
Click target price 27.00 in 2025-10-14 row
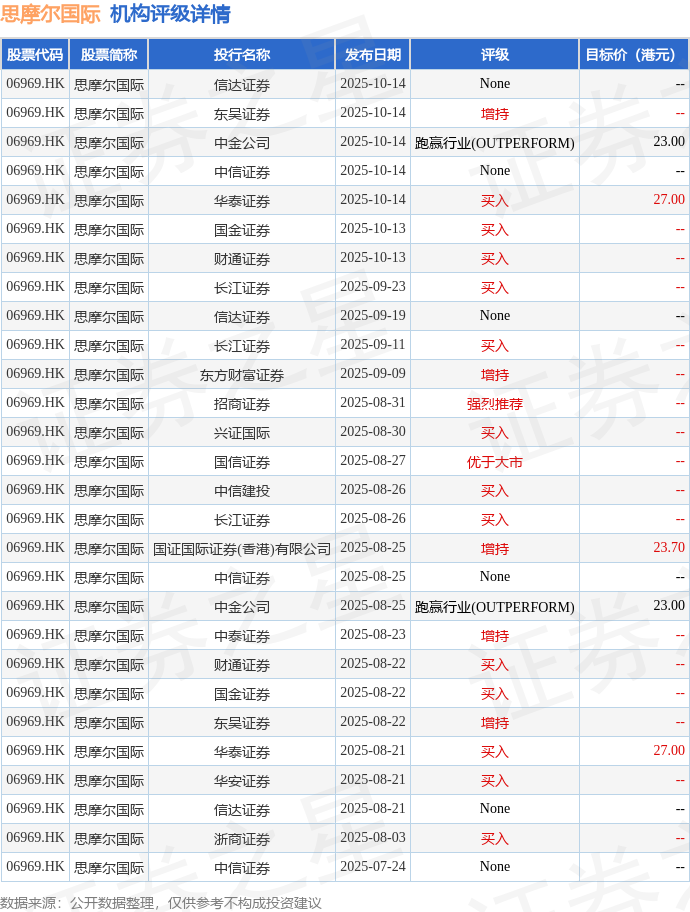click(668, 200)
